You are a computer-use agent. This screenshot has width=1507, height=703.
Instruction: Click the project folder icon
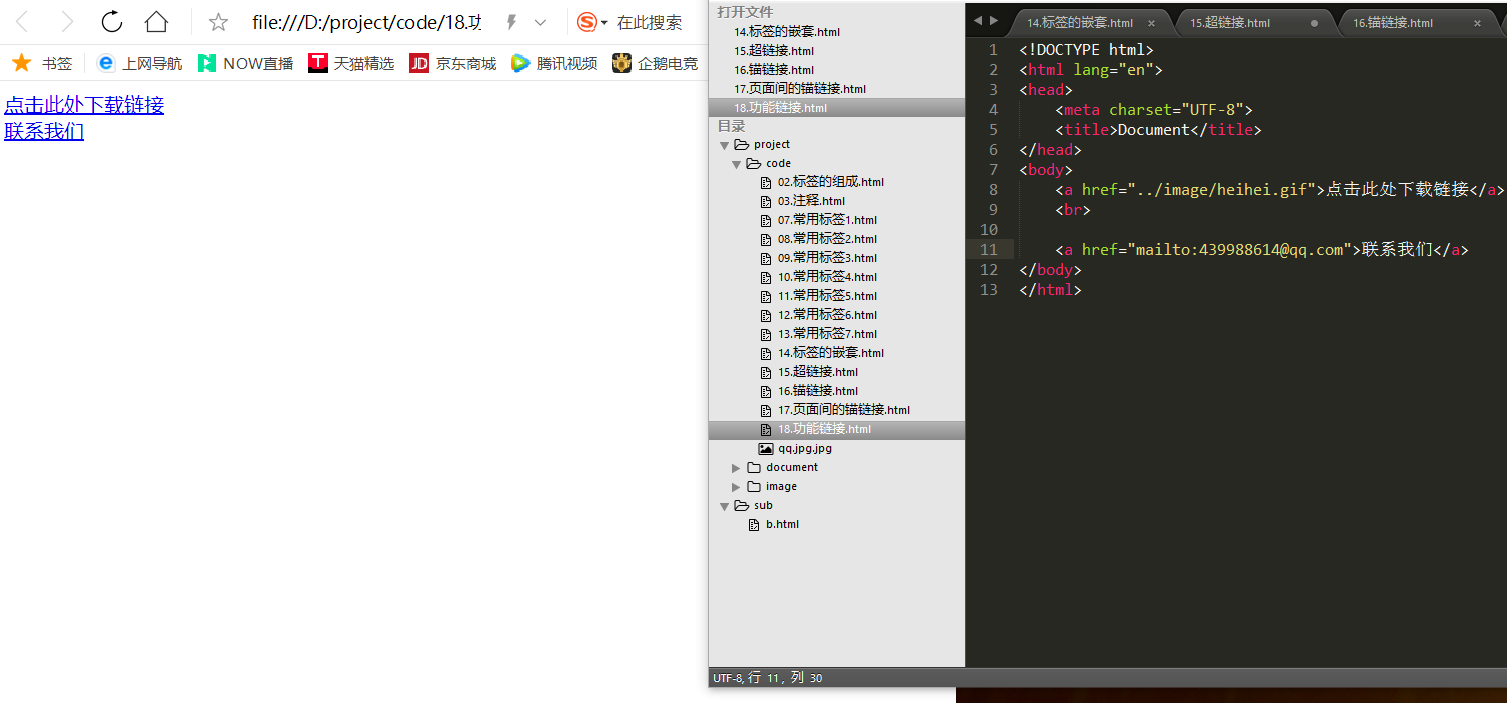(741, 145)
